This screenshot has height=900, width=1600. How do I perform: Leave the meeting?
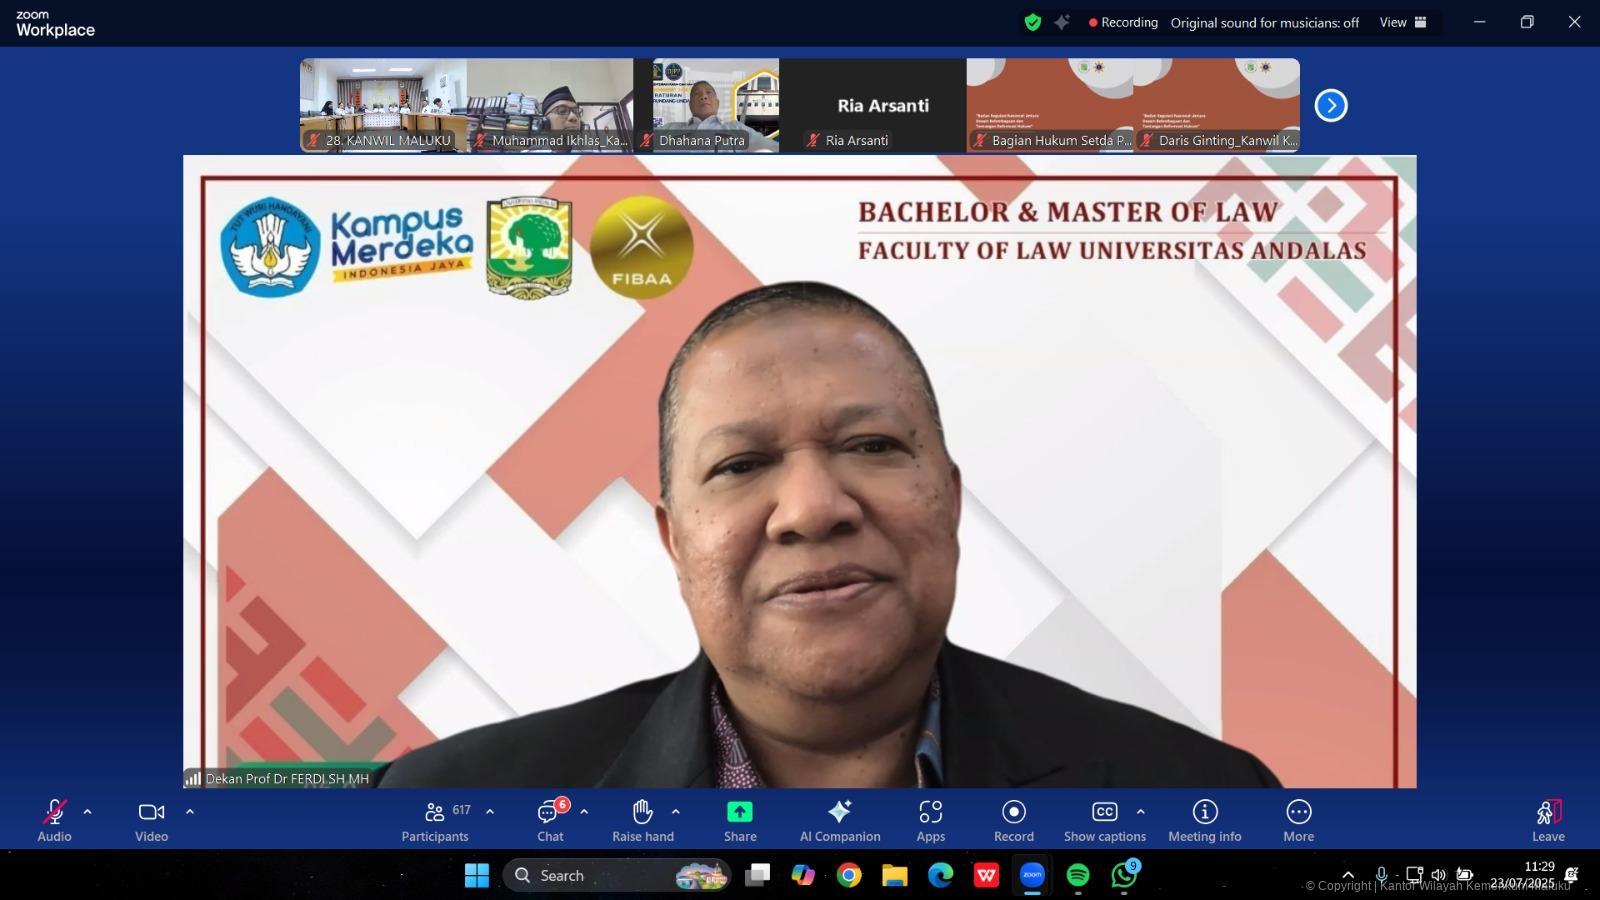1547,820
